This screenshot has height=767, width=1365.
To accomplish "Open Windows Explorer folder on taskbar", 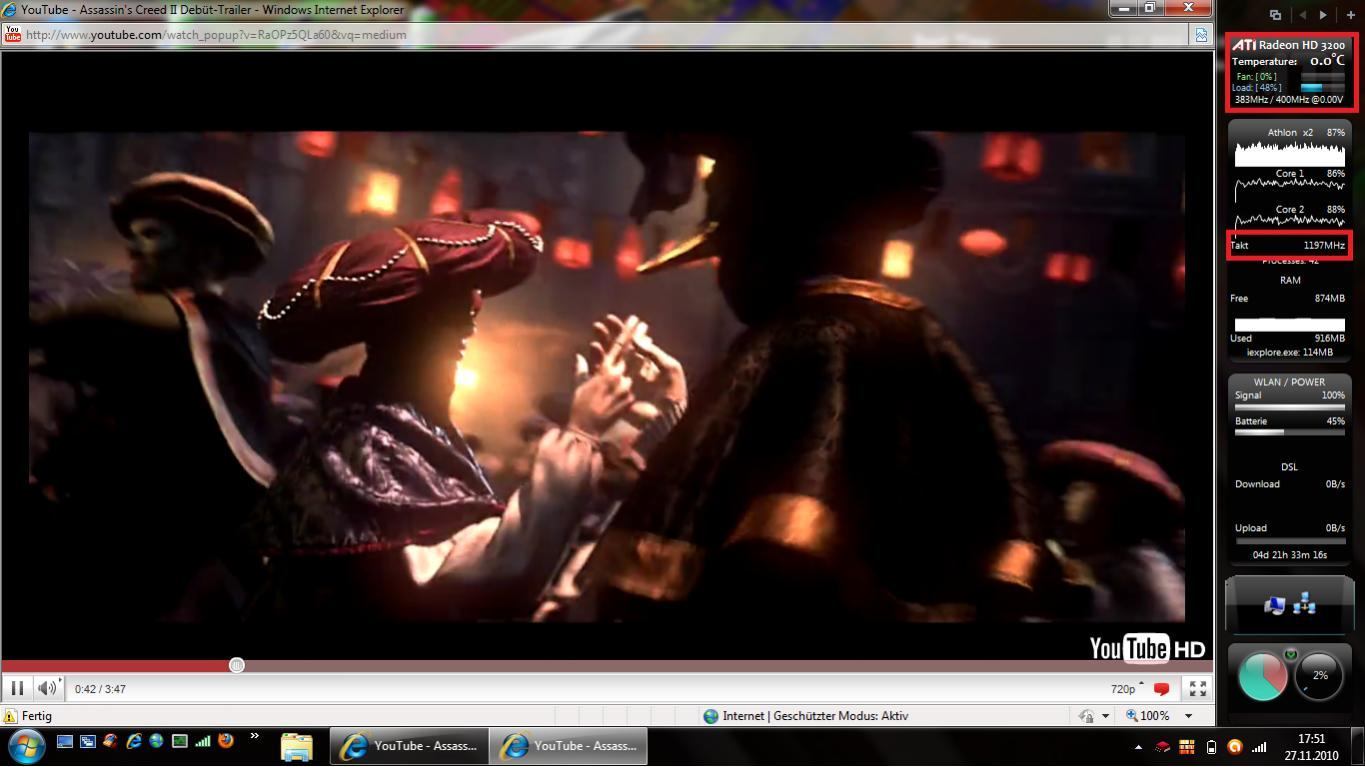I will [297, 746].
